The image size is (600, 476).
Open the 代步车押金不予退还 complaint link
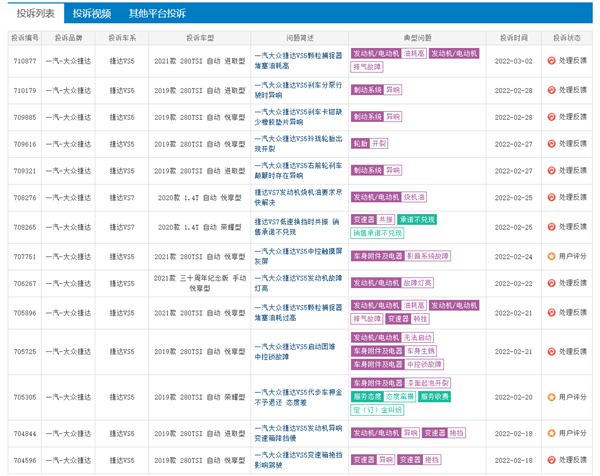pos(298,397)
